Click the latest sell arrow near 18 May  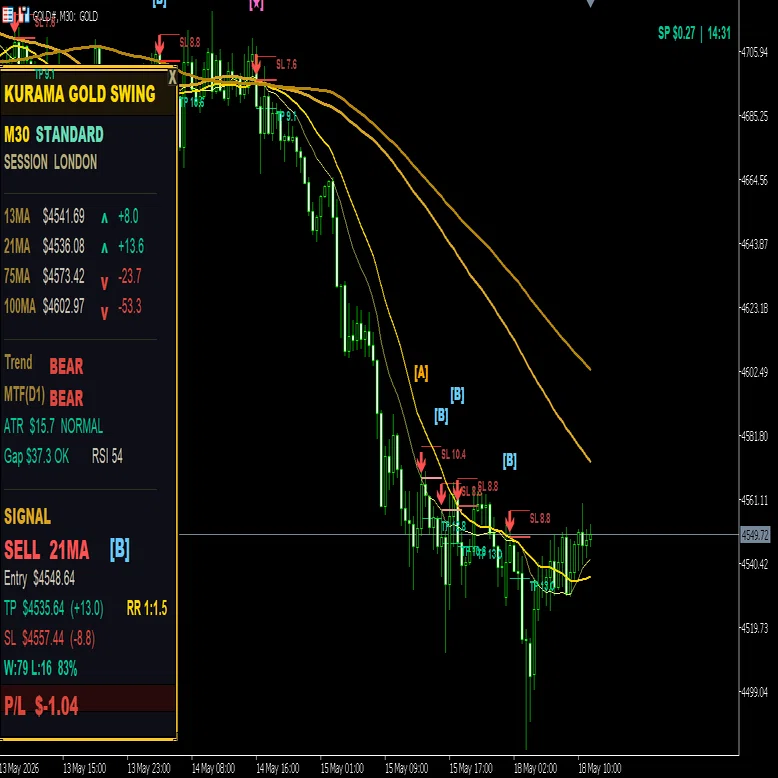(x=510, y=521)
